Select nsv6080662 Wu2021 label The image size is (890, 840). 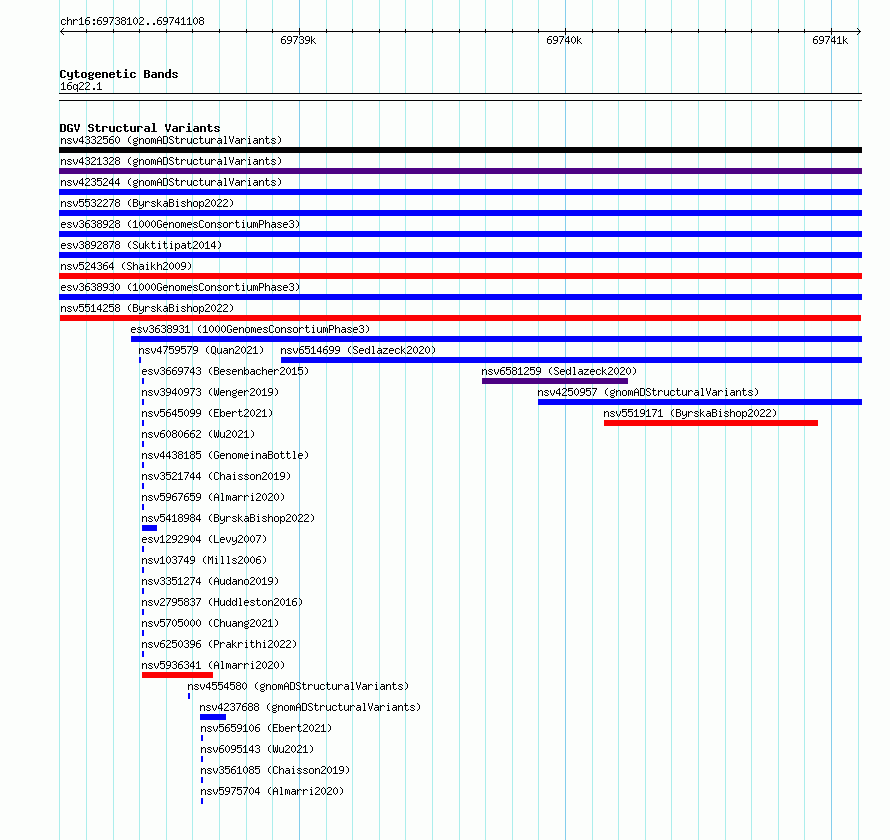(198, 434)
